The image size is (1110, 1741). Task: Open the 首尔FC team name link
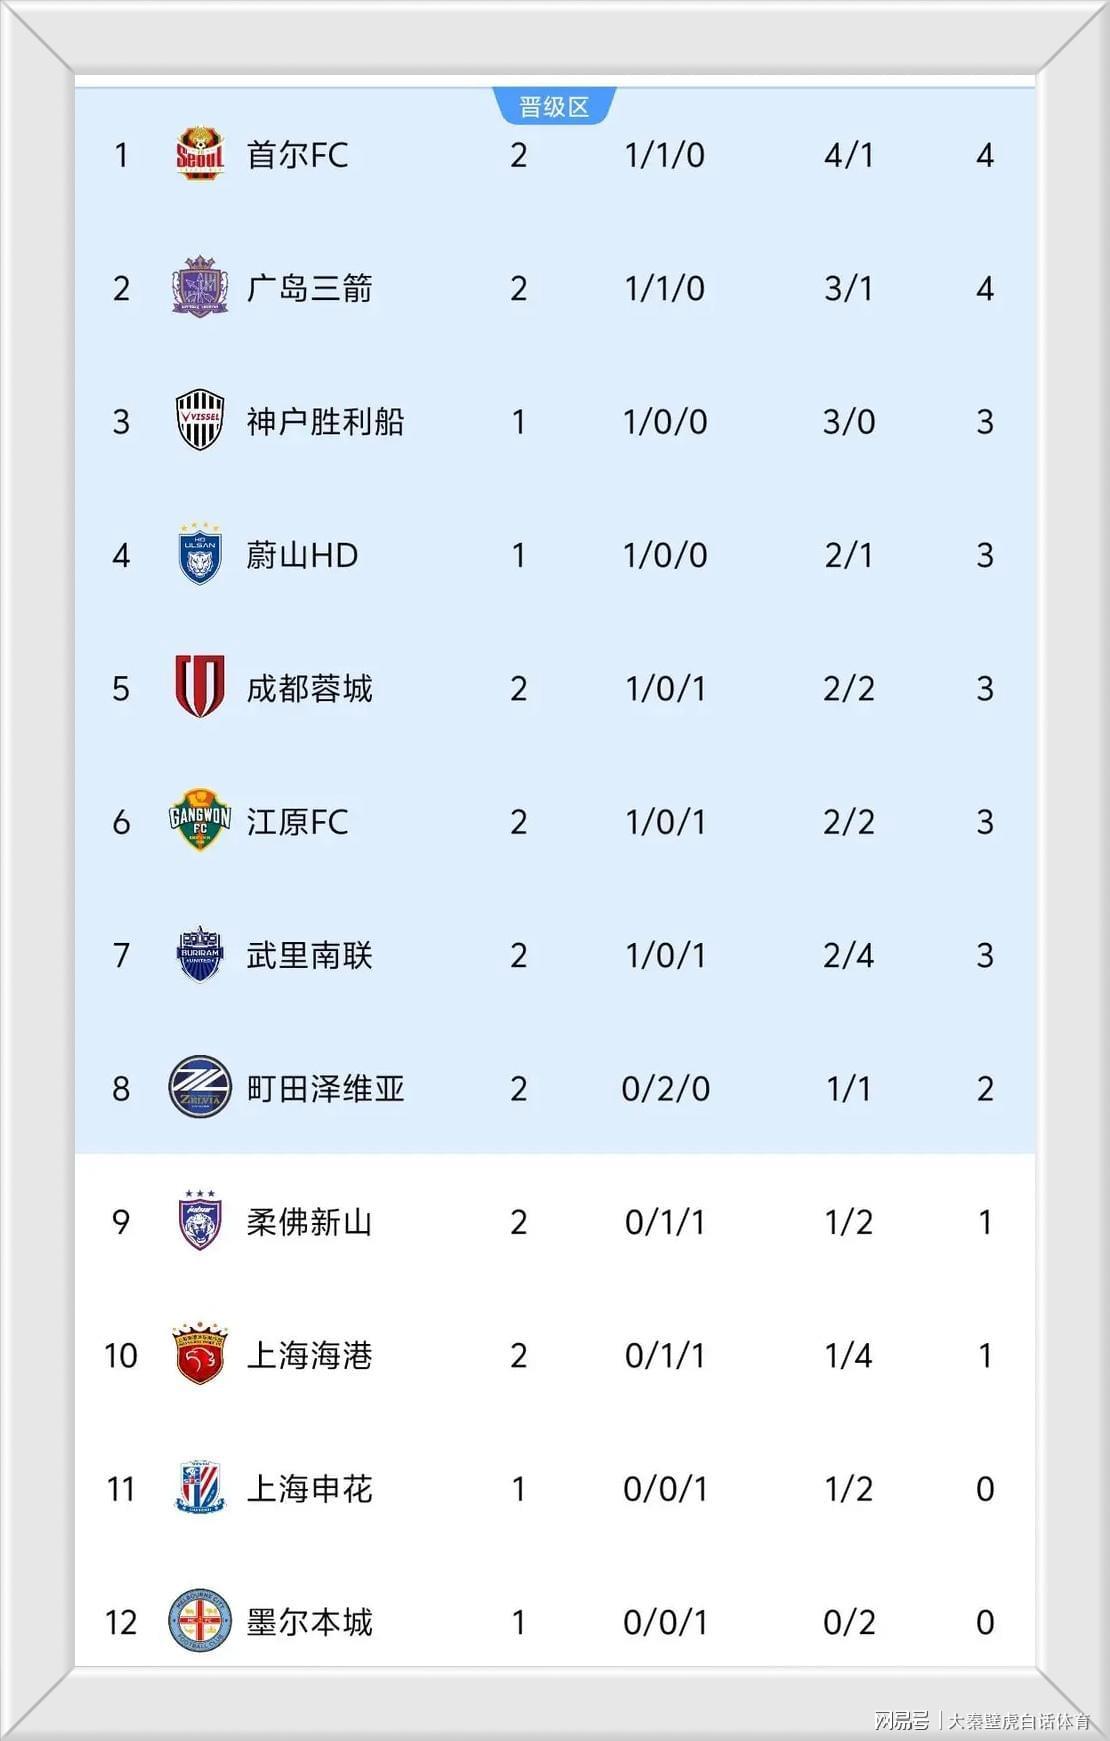point(297,155)
